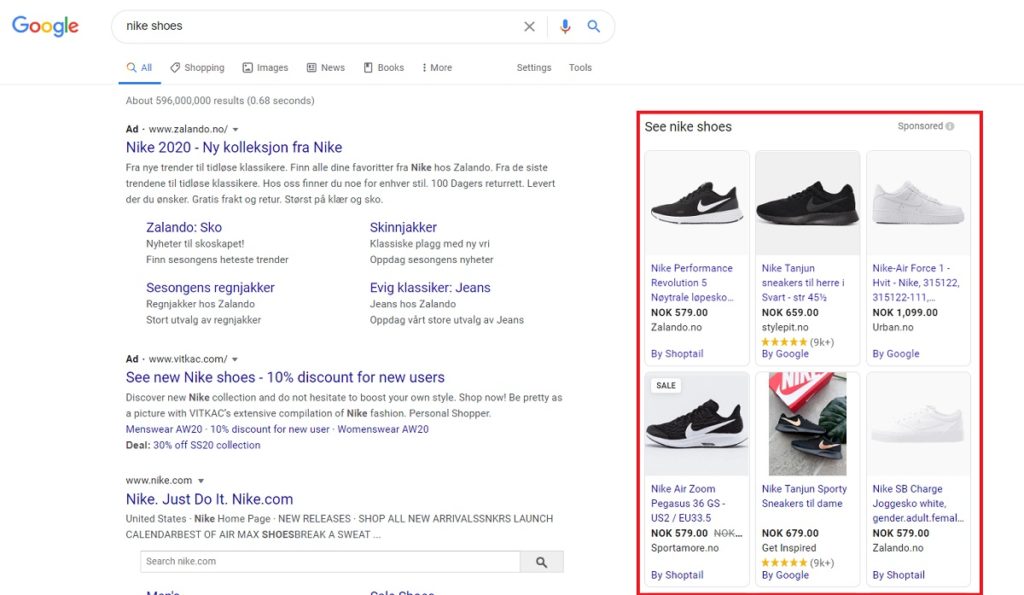Clear the search query using the X icon

click(530, 26)
